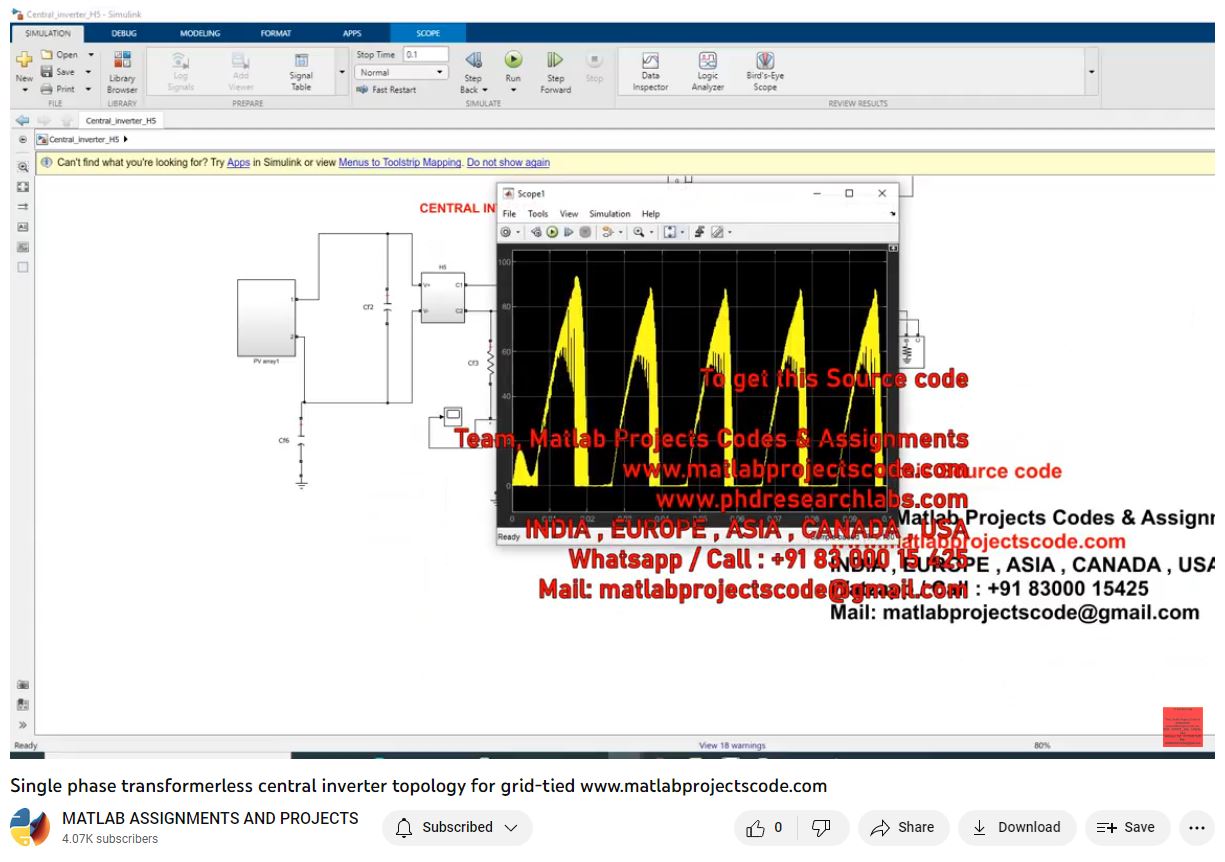The height and width of the screenshot is (862, 1225).
Task: Click the Scope1 step forward icon
Action: (x=568, y=232)
